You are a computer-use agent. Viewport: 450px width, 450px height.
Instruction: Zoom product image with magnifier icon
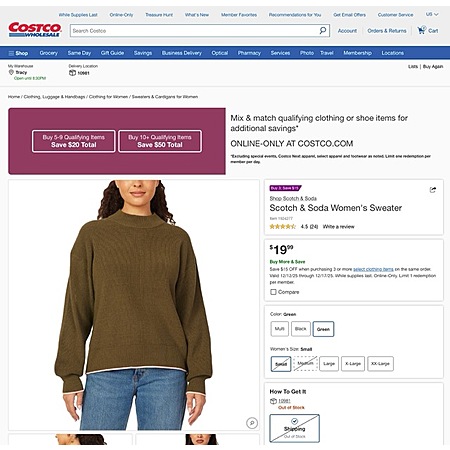(x=252, y=423)
